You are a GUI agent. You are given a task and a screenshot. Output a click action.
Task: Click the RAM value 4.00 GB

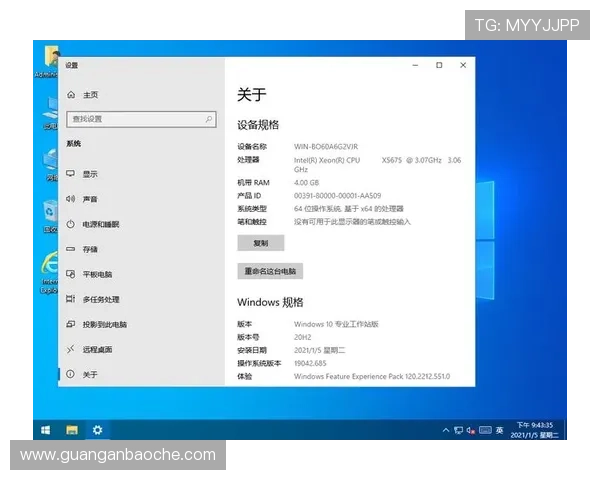point(307,183)
